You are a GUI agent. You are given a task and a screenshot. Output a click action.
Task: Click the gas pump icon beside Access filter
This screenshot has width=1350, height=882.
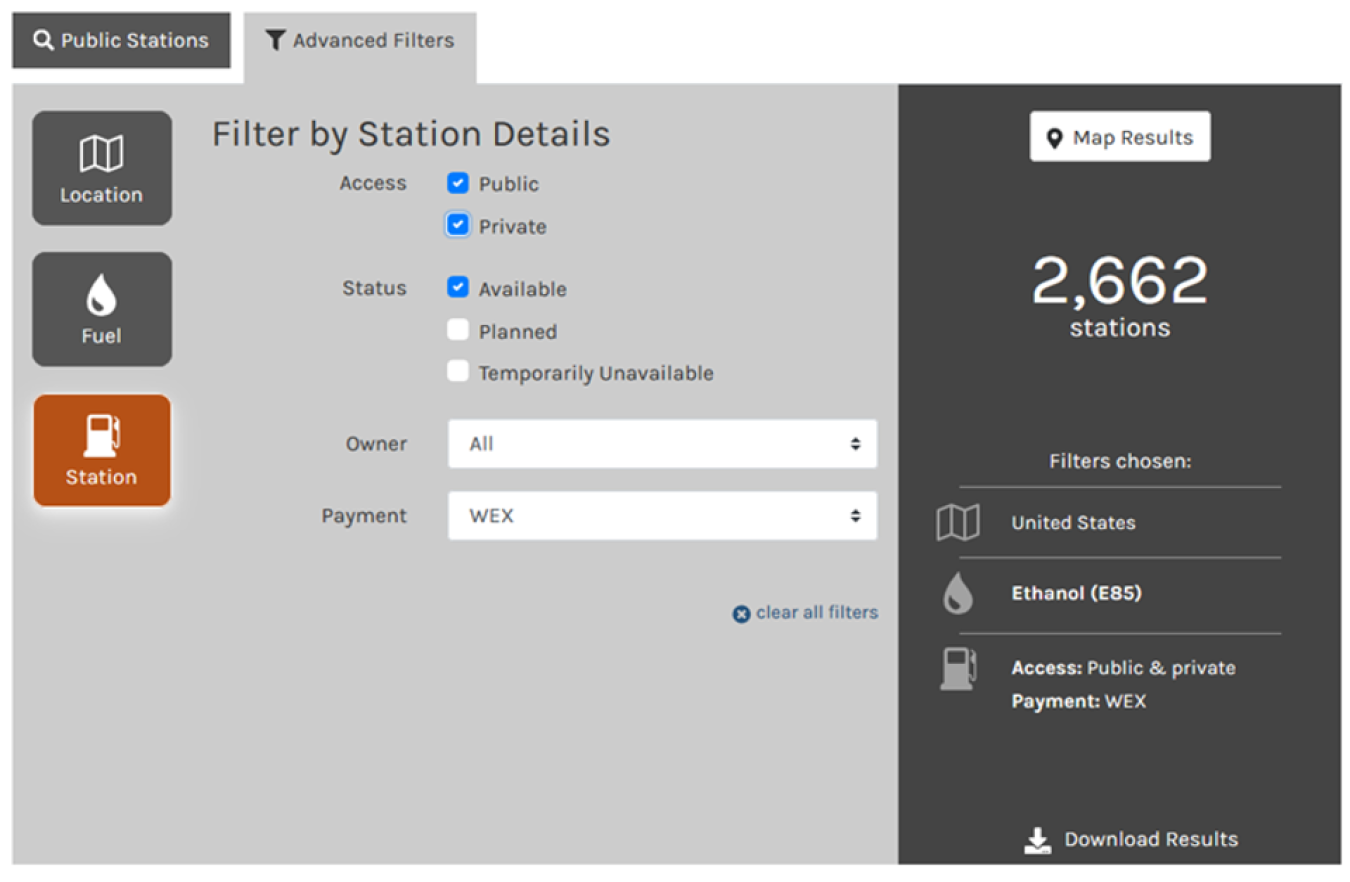[x=957, y=668]
